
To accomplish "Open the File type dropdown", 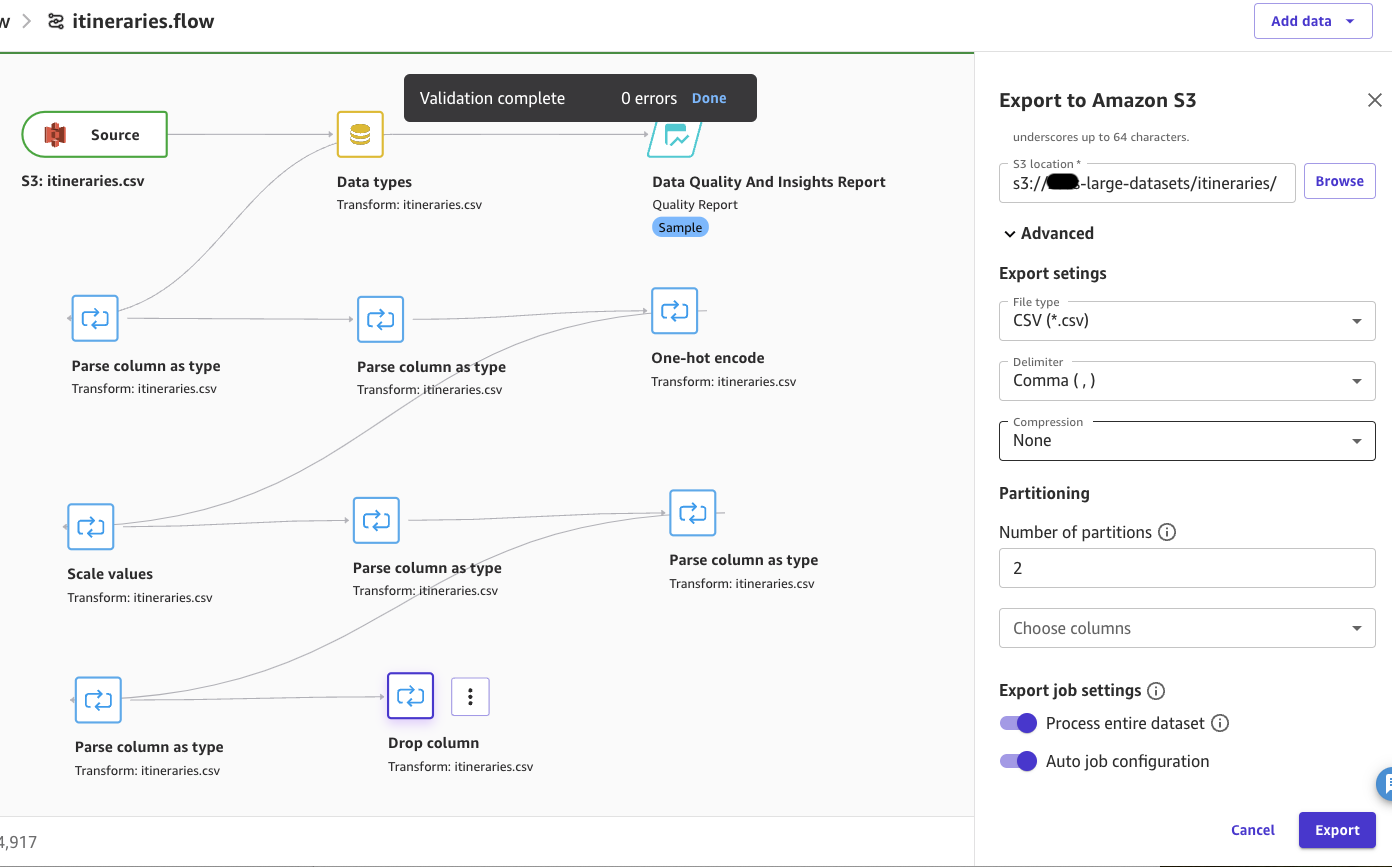I will point(1187,321).
